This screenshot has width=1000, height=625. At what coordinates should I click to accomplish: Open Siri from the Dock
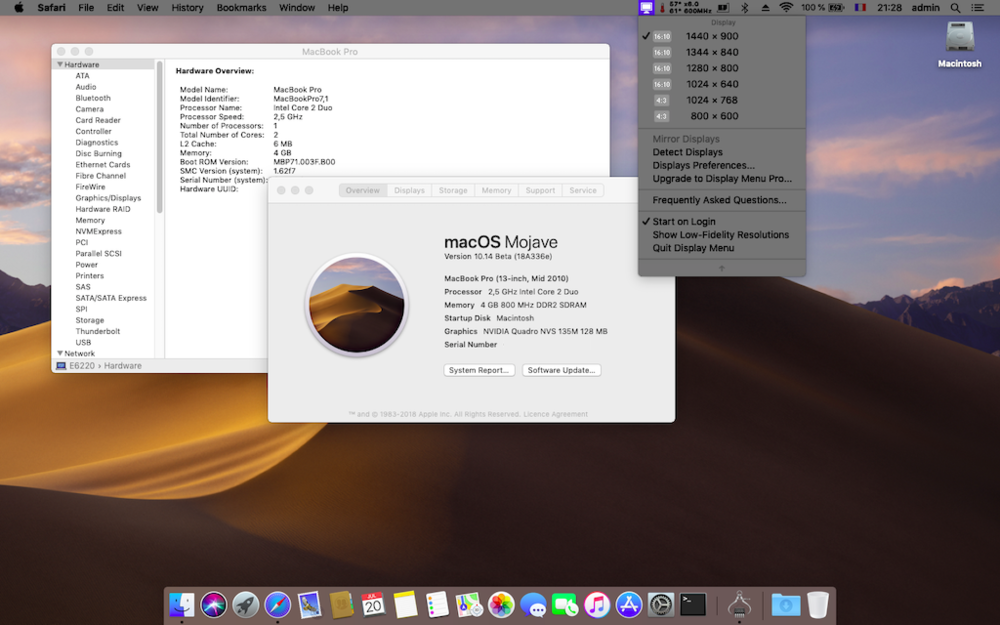click(x=213, y=604)
